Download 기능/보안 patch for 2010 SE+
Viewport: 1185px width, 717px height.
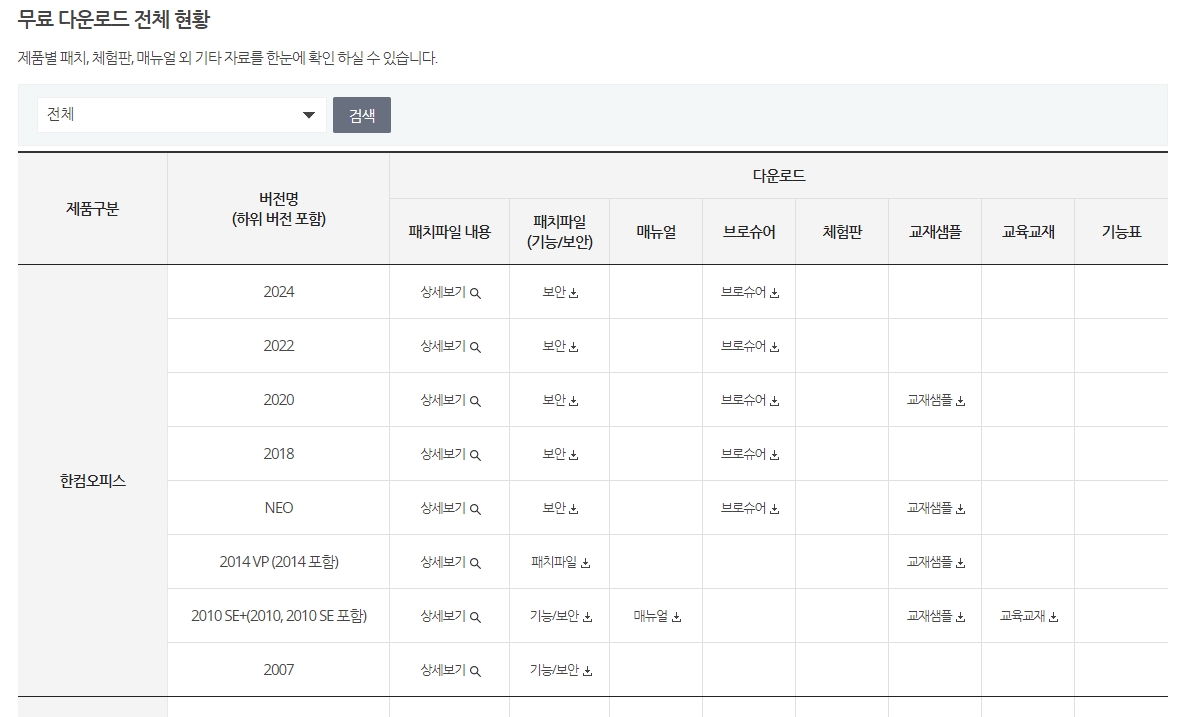(x=561, y=617)
